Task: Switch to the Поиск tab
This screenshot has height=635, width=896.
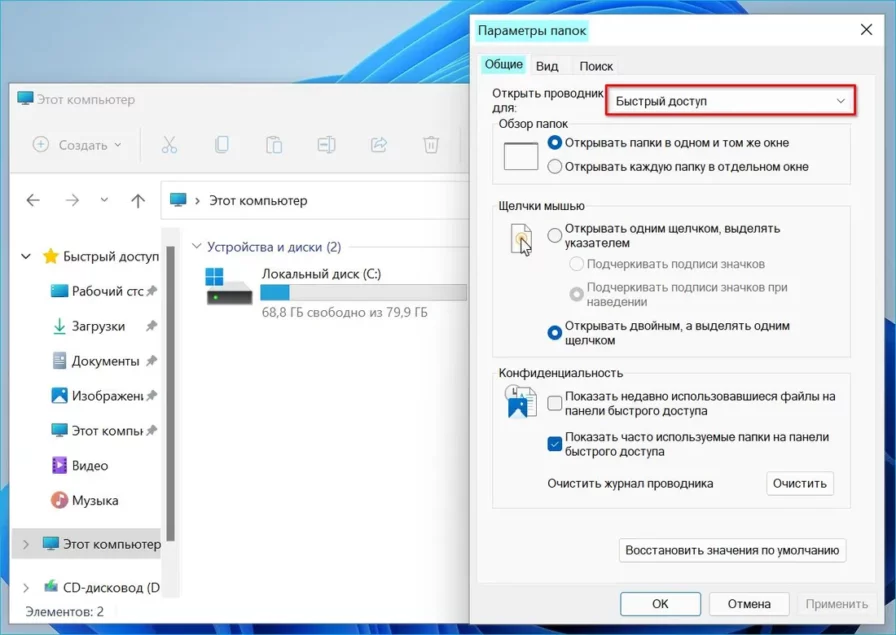Action: coord(596,66)
